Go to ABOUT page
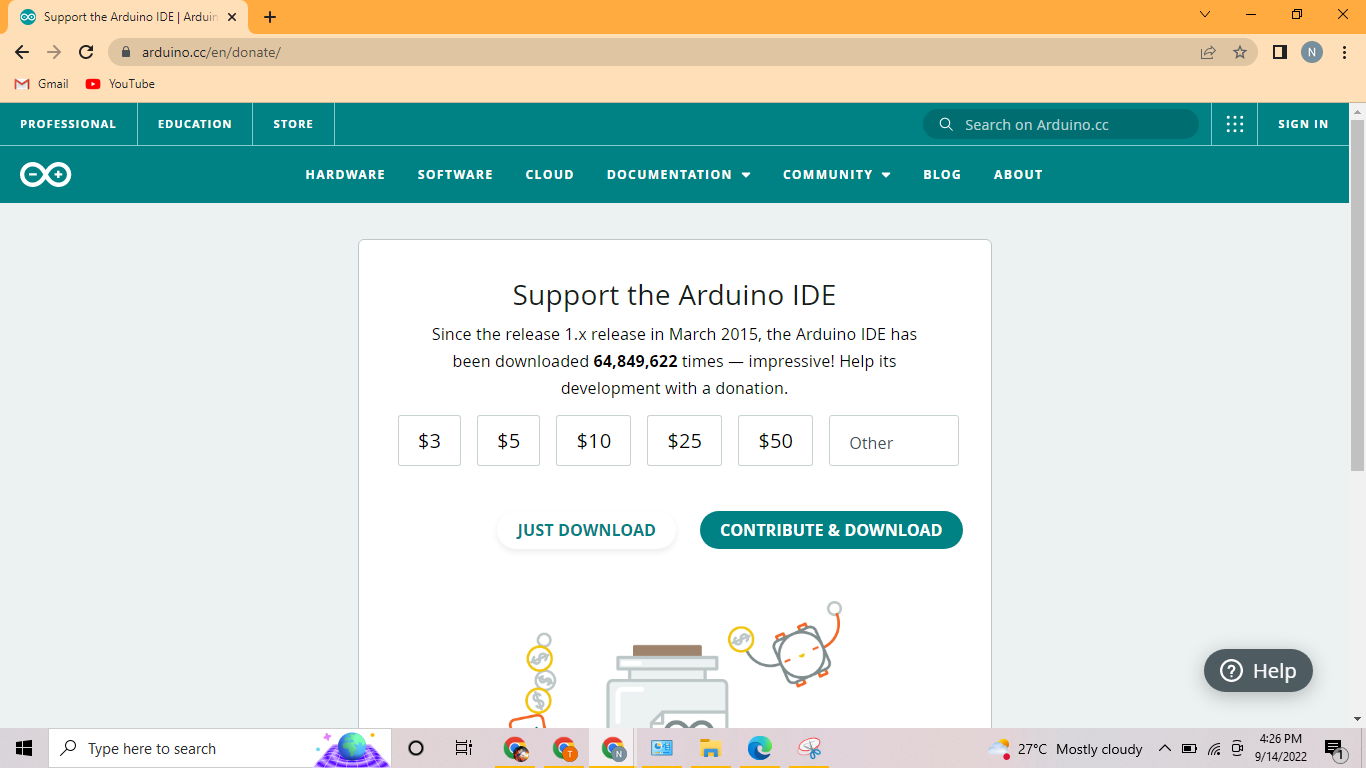The image size is (1366, 768). click(1018, 175)
